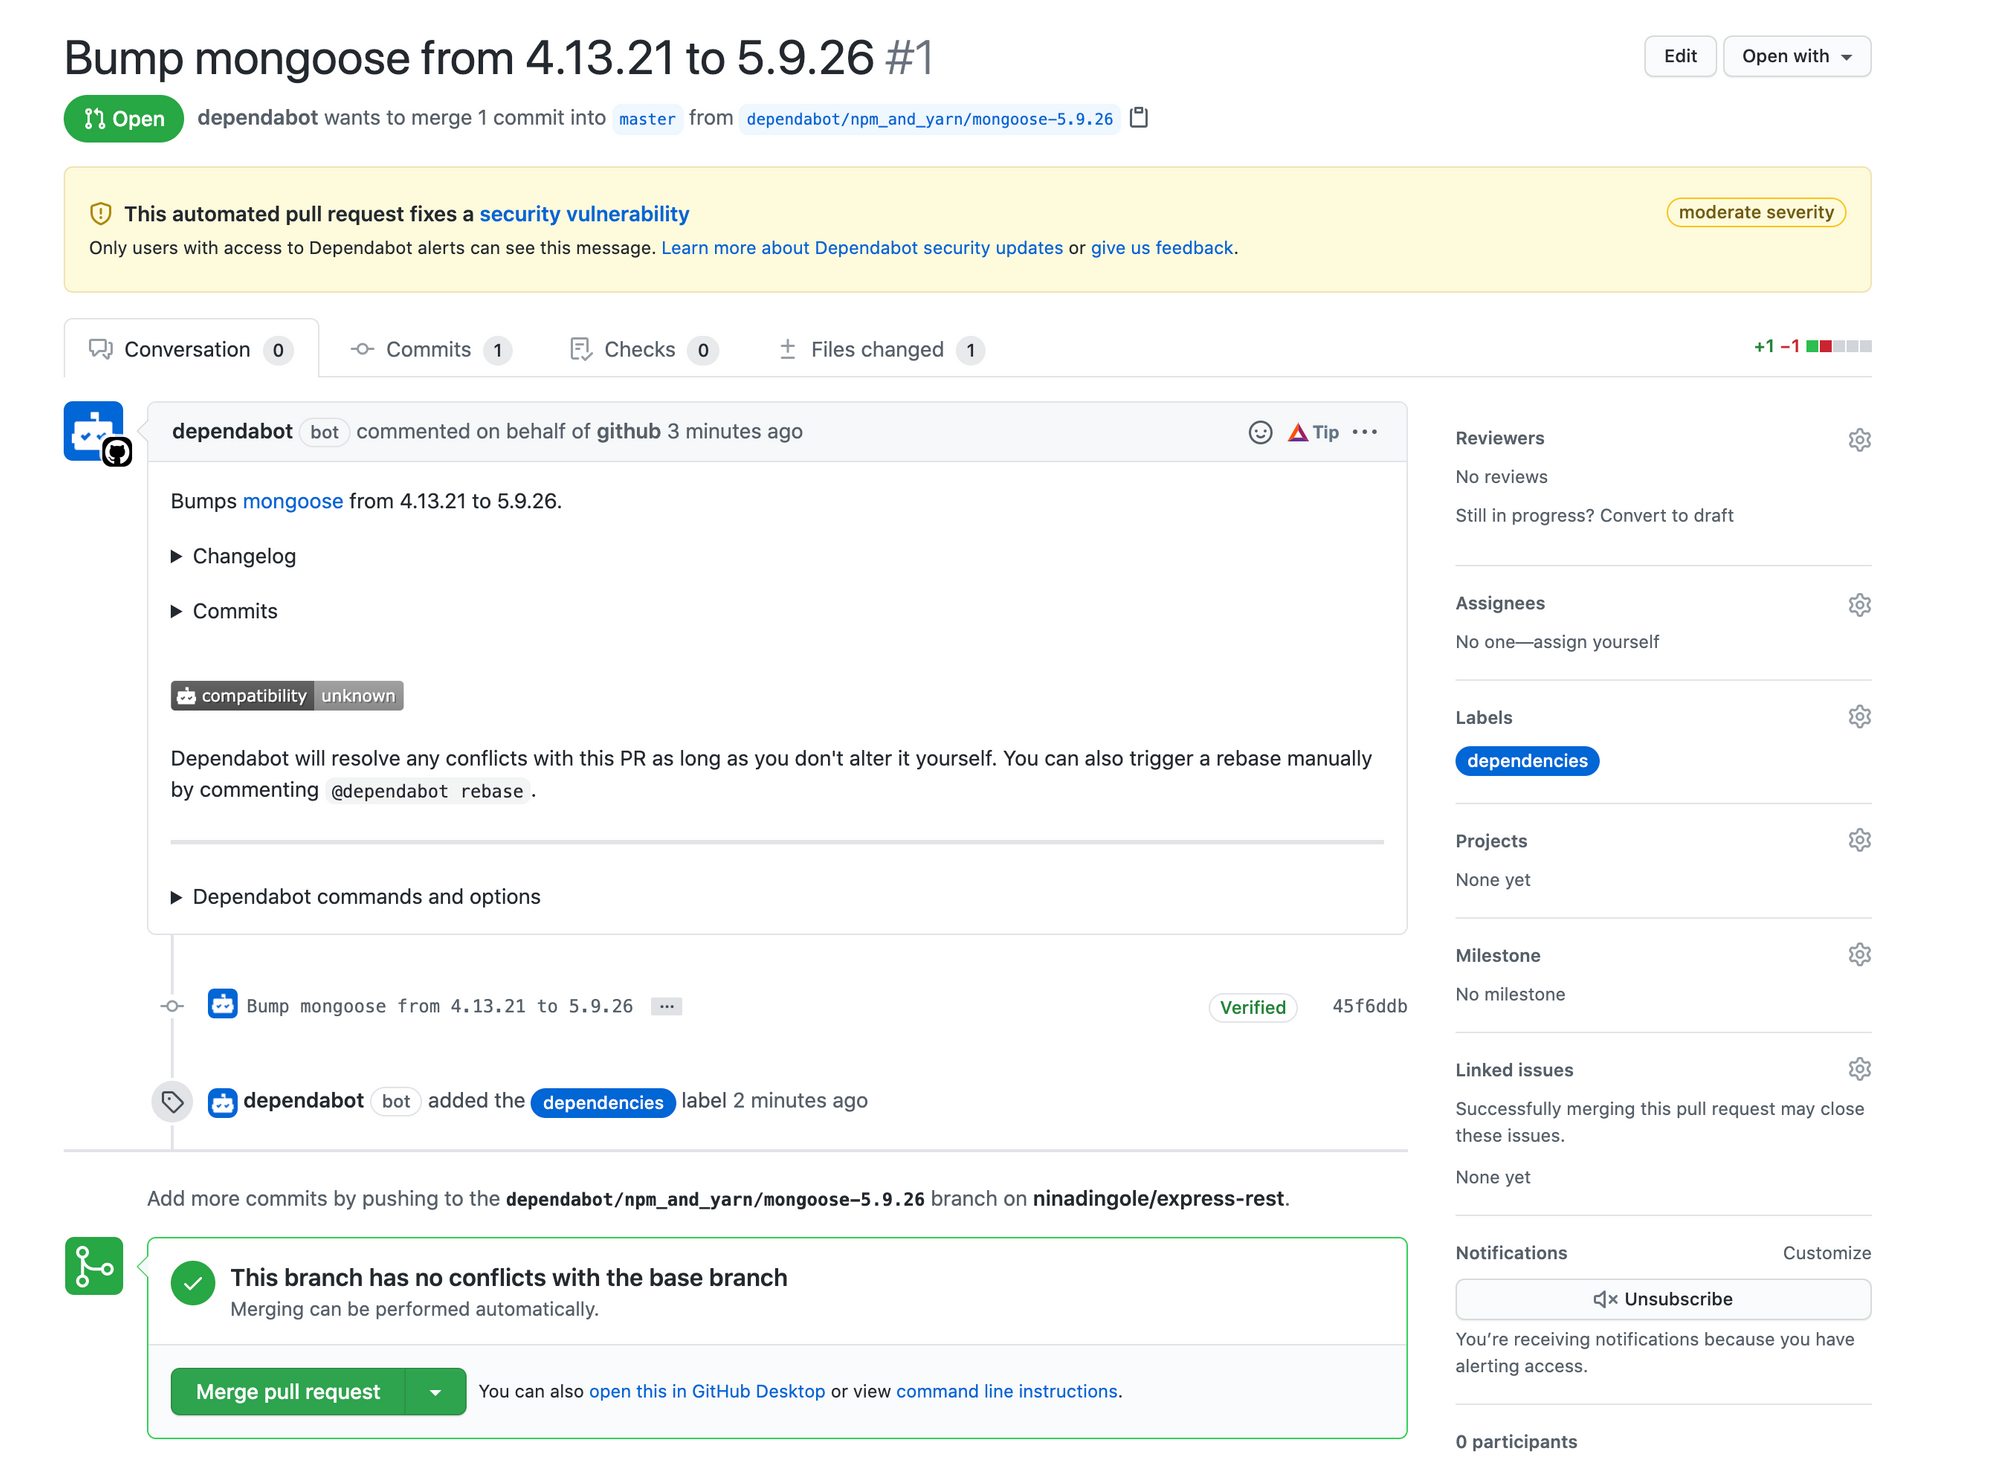Click the Assignees gear icon
Screen dimensions: 2000x1463
click(1859, 605)
